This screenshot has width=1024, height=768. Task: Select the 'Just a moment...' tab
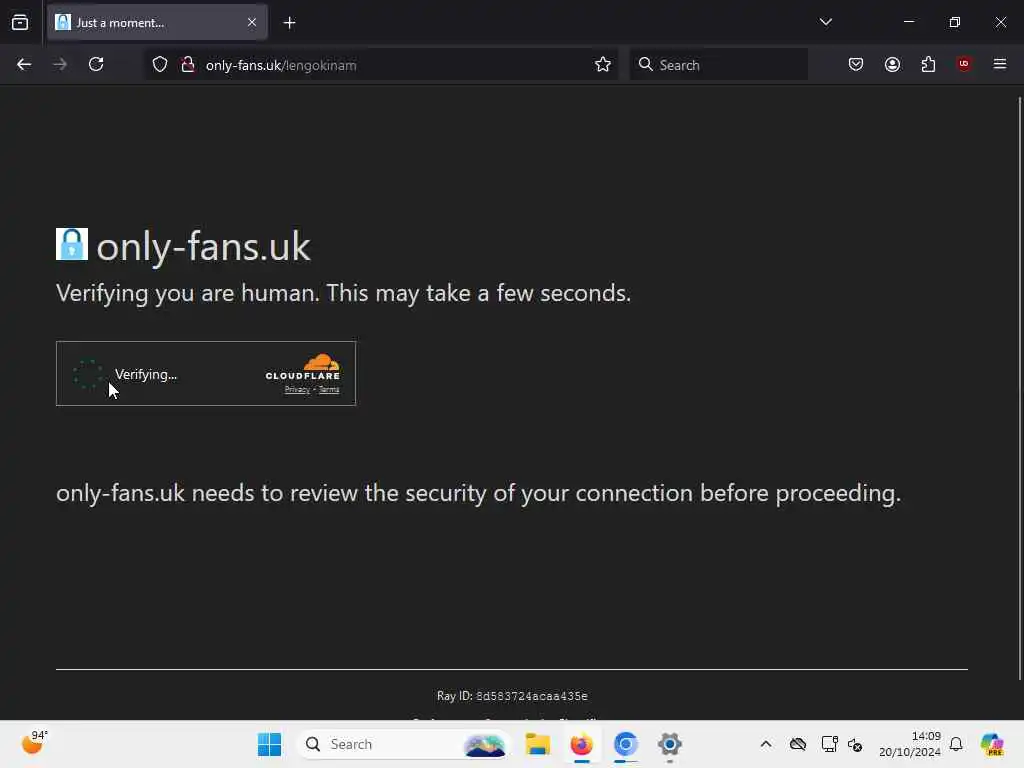150,22
